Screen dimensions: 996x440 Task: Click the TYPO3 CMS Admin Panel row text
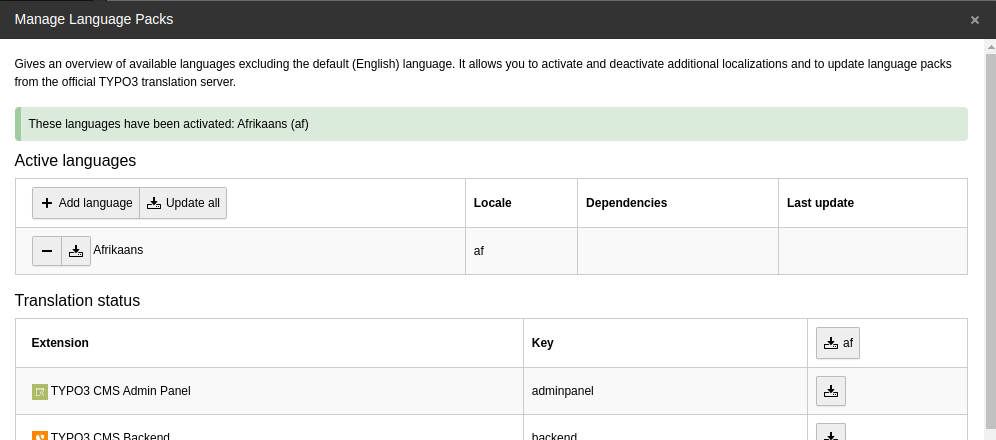pyautogui.click(x=121, y=391)
